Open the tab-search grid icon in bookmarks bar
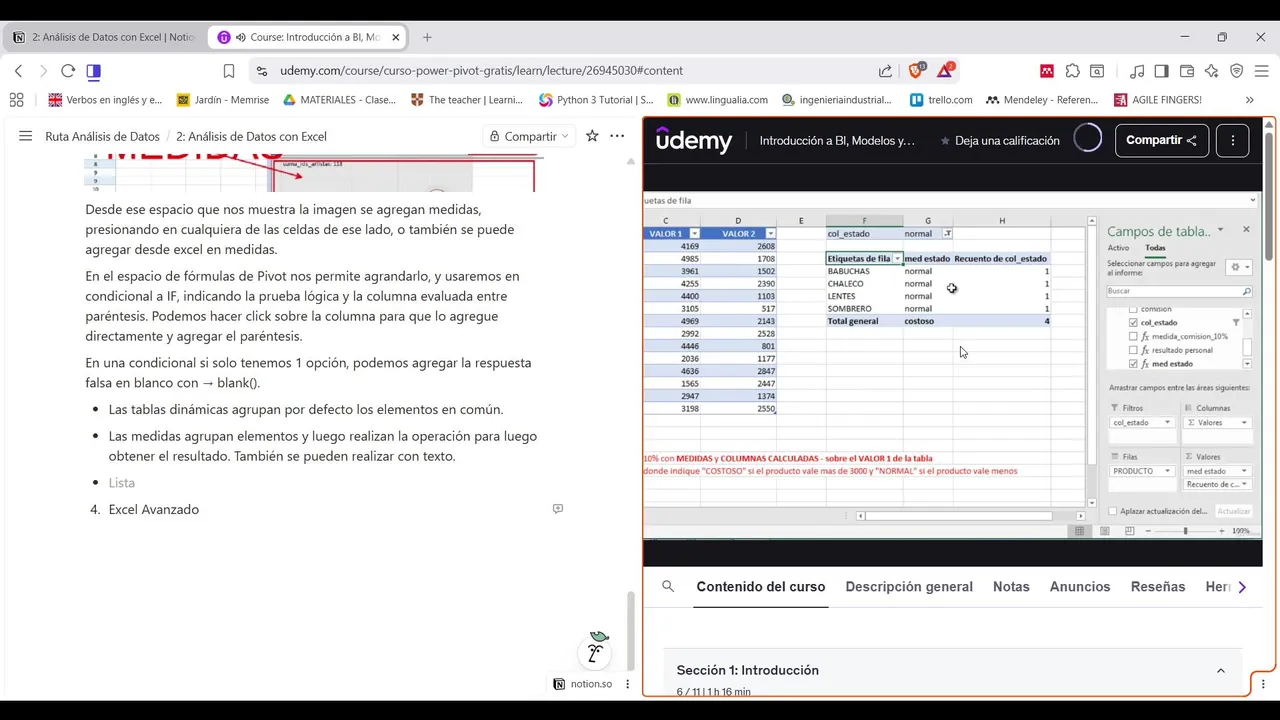The height and width of the screenshot is (720, 1280). 16,100
